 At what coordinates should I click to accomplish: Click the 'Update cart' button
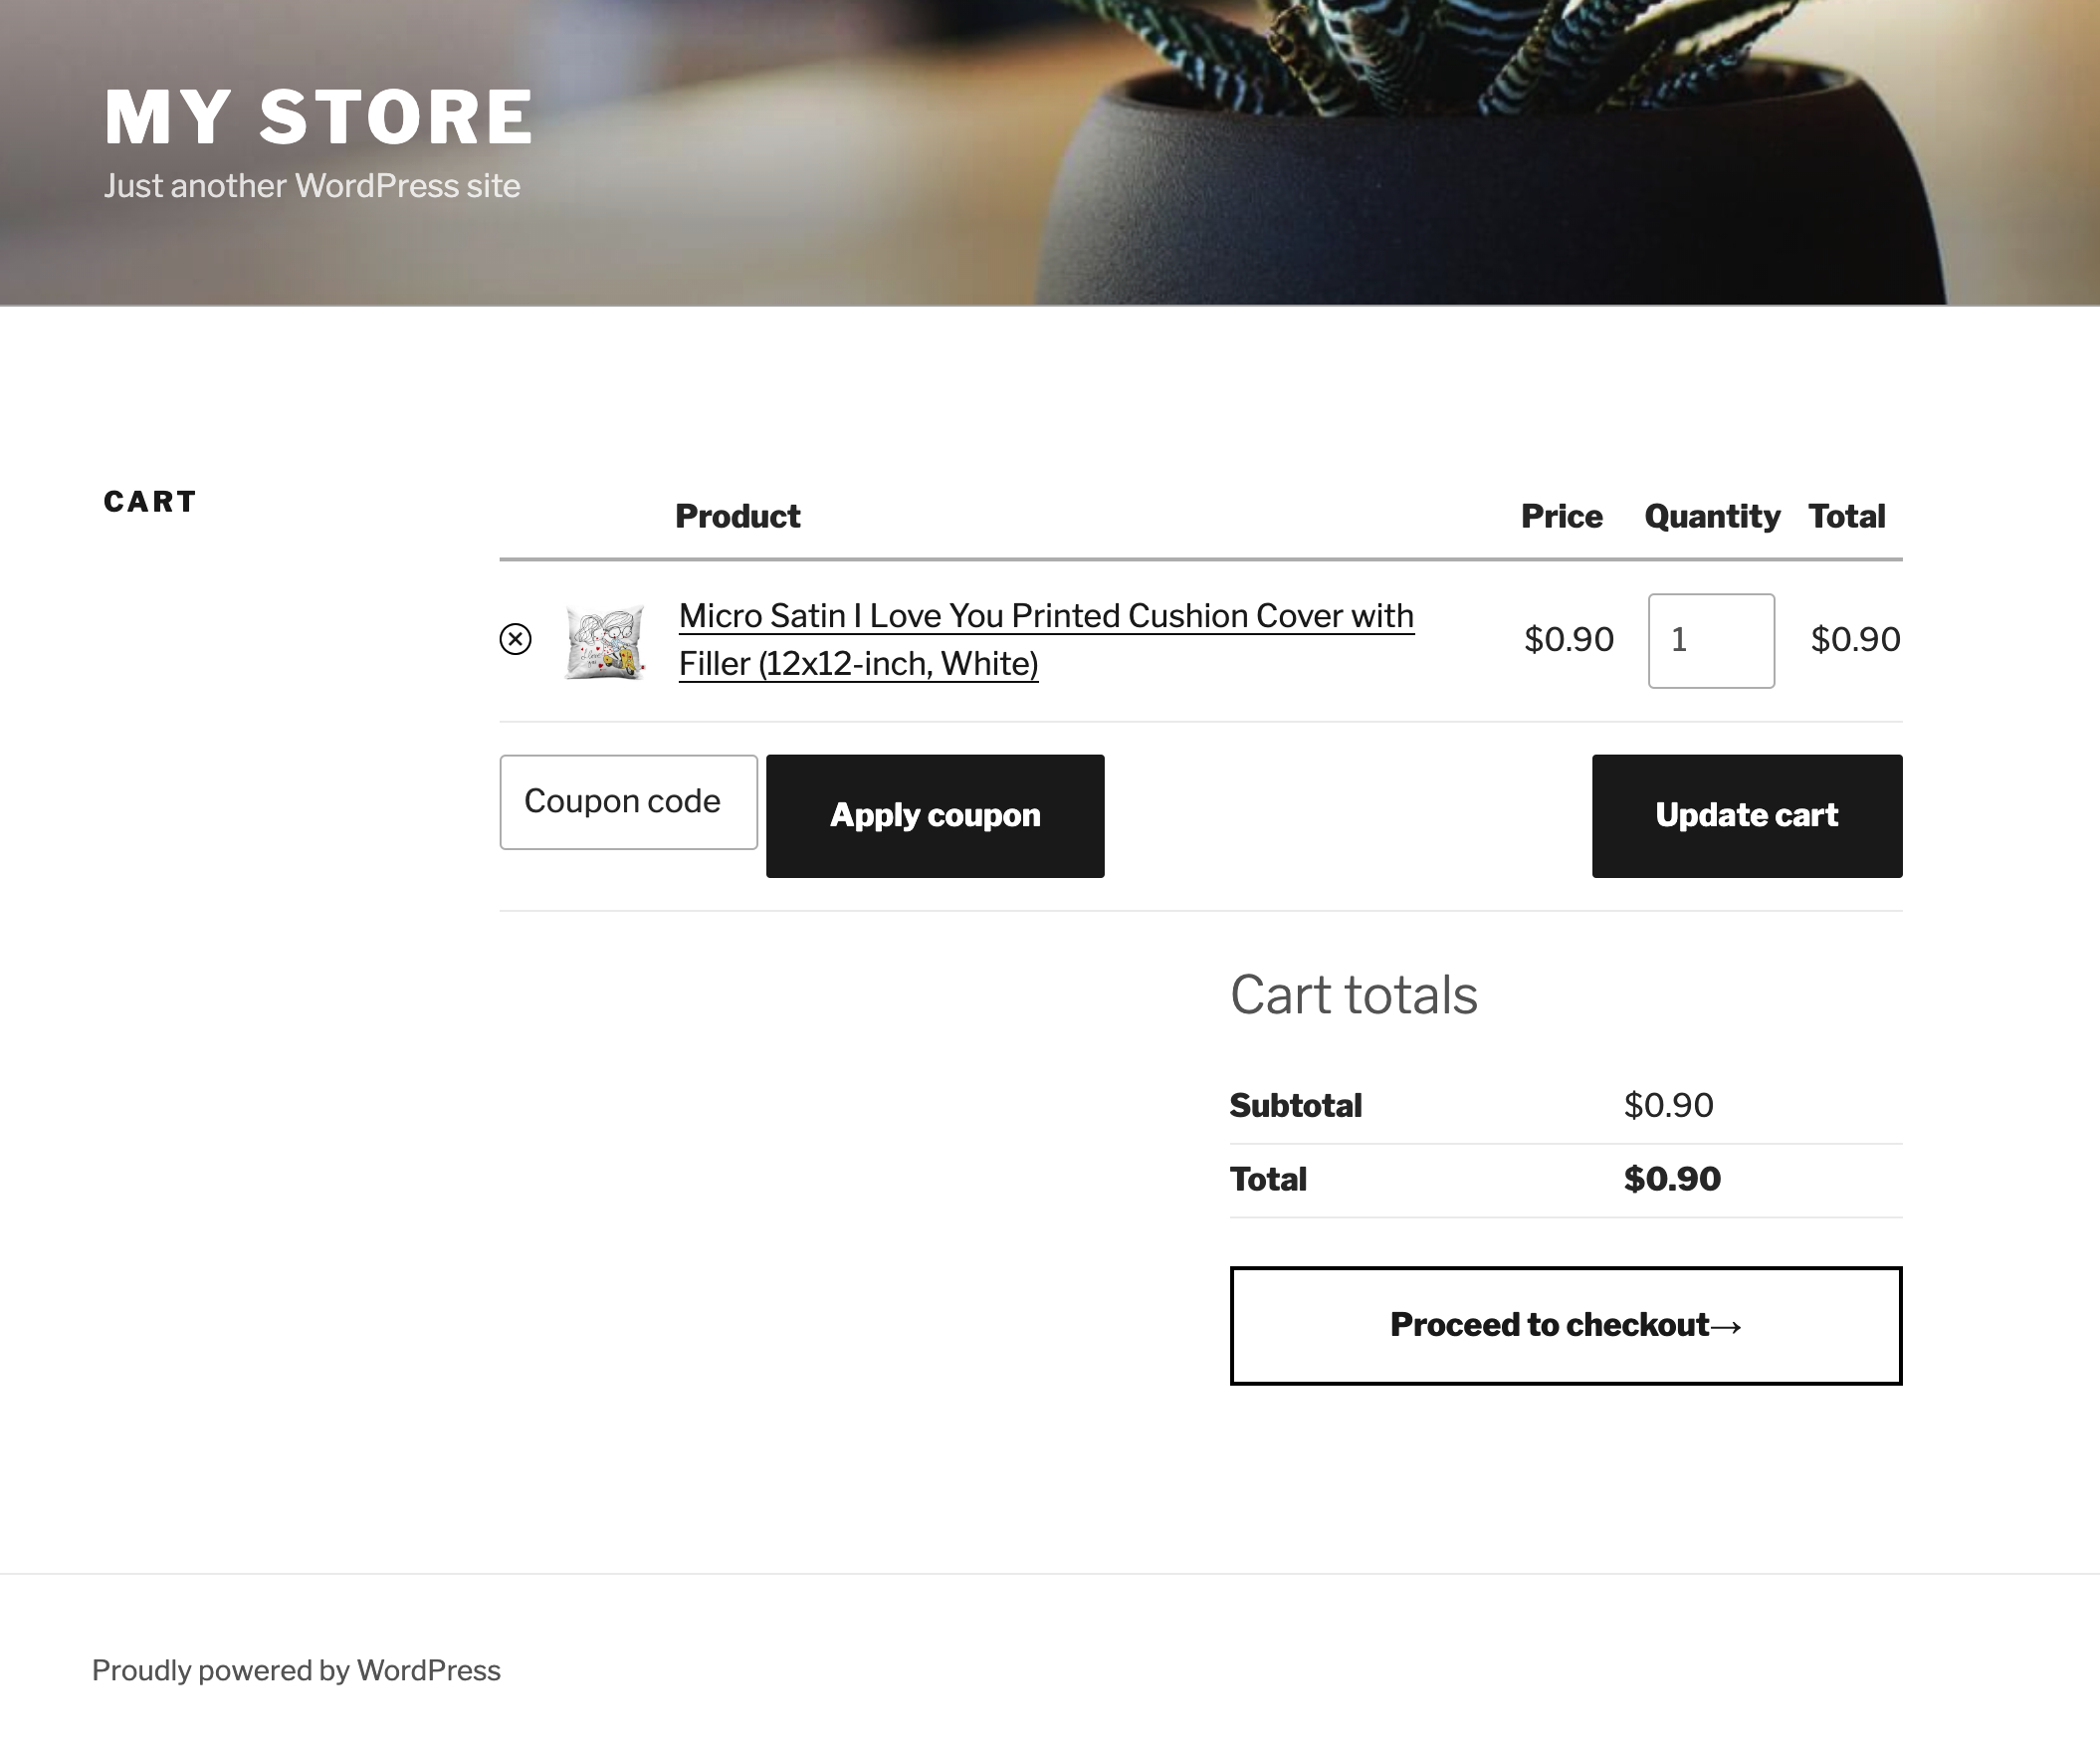(x=1746, y=813)
